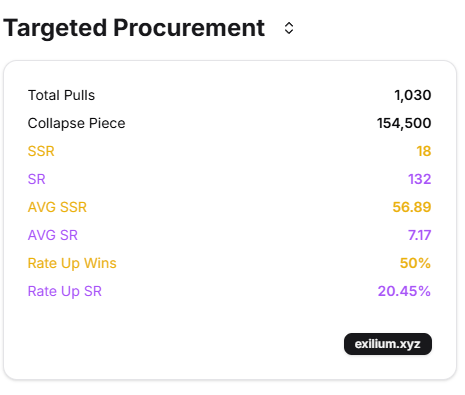Select the Rate Up Wins label
Image resolution: width=465 pixels, height=395 pixels.
[72, 263]
